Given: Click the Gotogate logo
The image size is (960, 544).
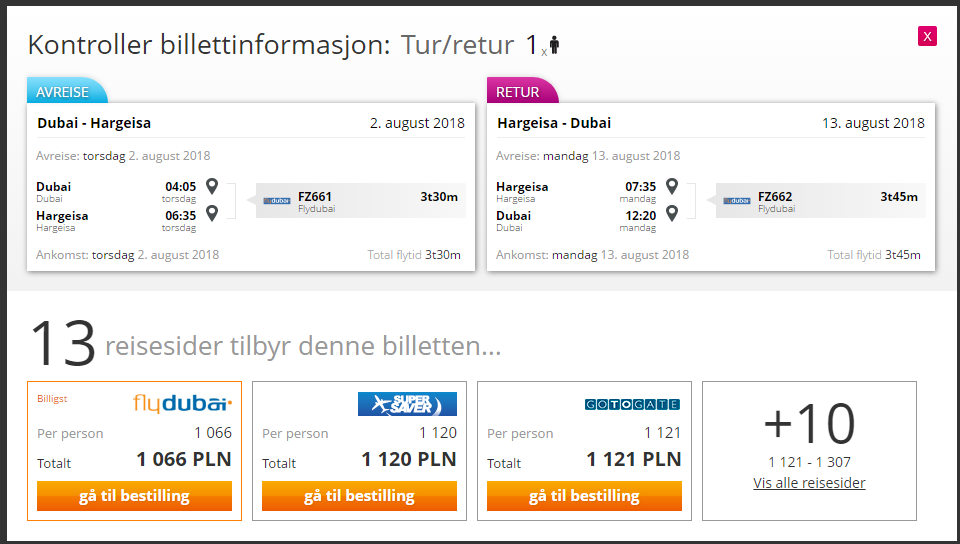Looking at the screenshot, I should tap(632, 404).
